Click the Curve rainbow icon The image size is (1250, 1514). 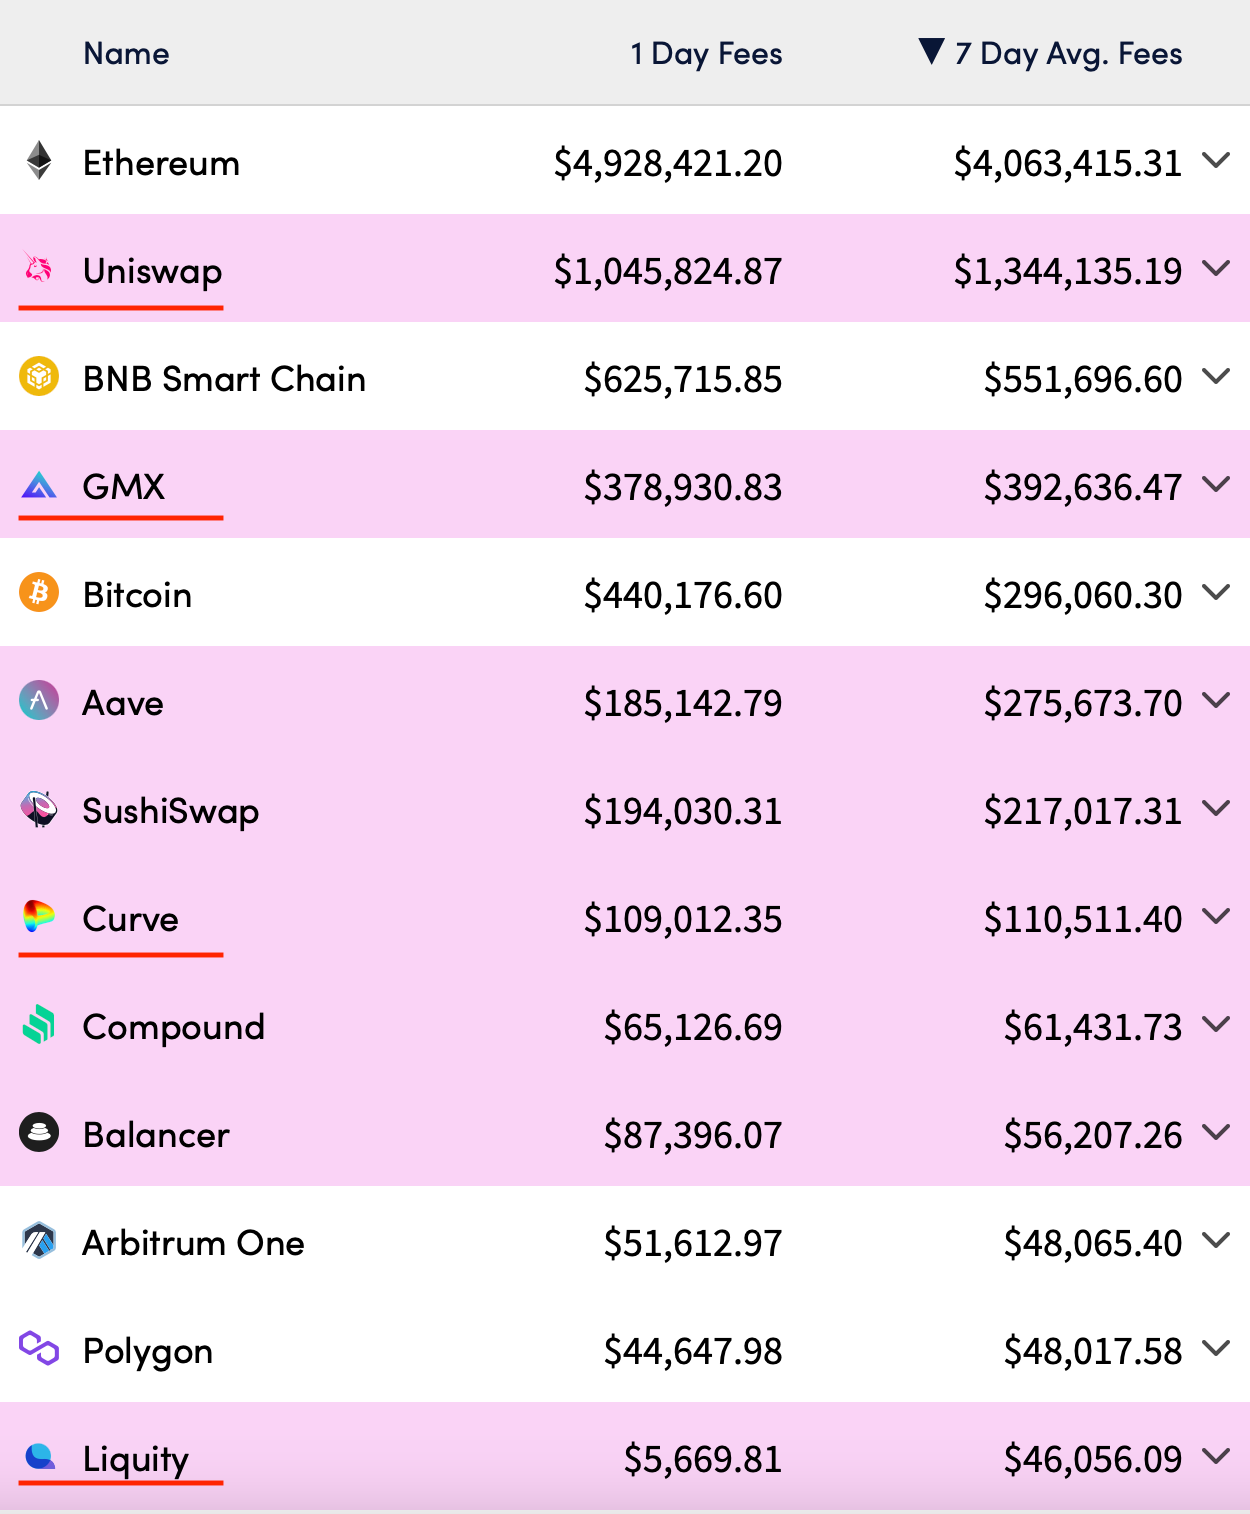[x=40, y=919]
